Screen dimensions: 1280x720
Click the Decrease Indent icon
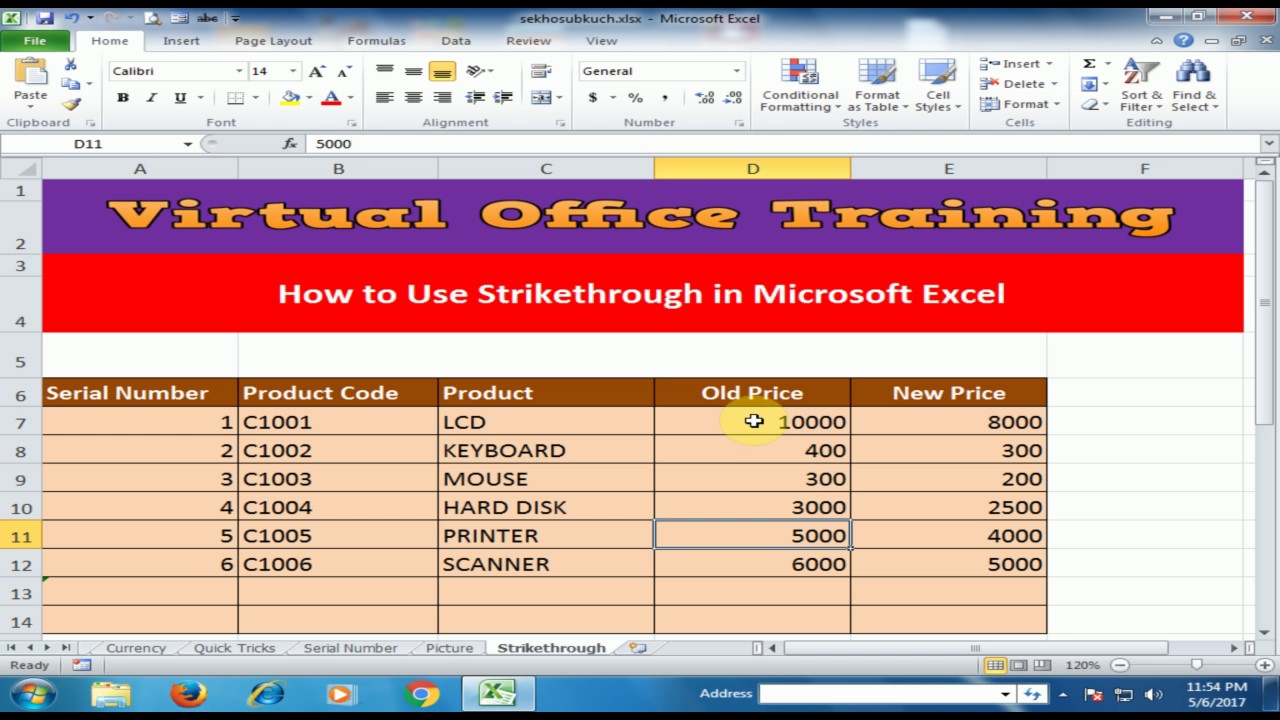[x=476, y=98]
